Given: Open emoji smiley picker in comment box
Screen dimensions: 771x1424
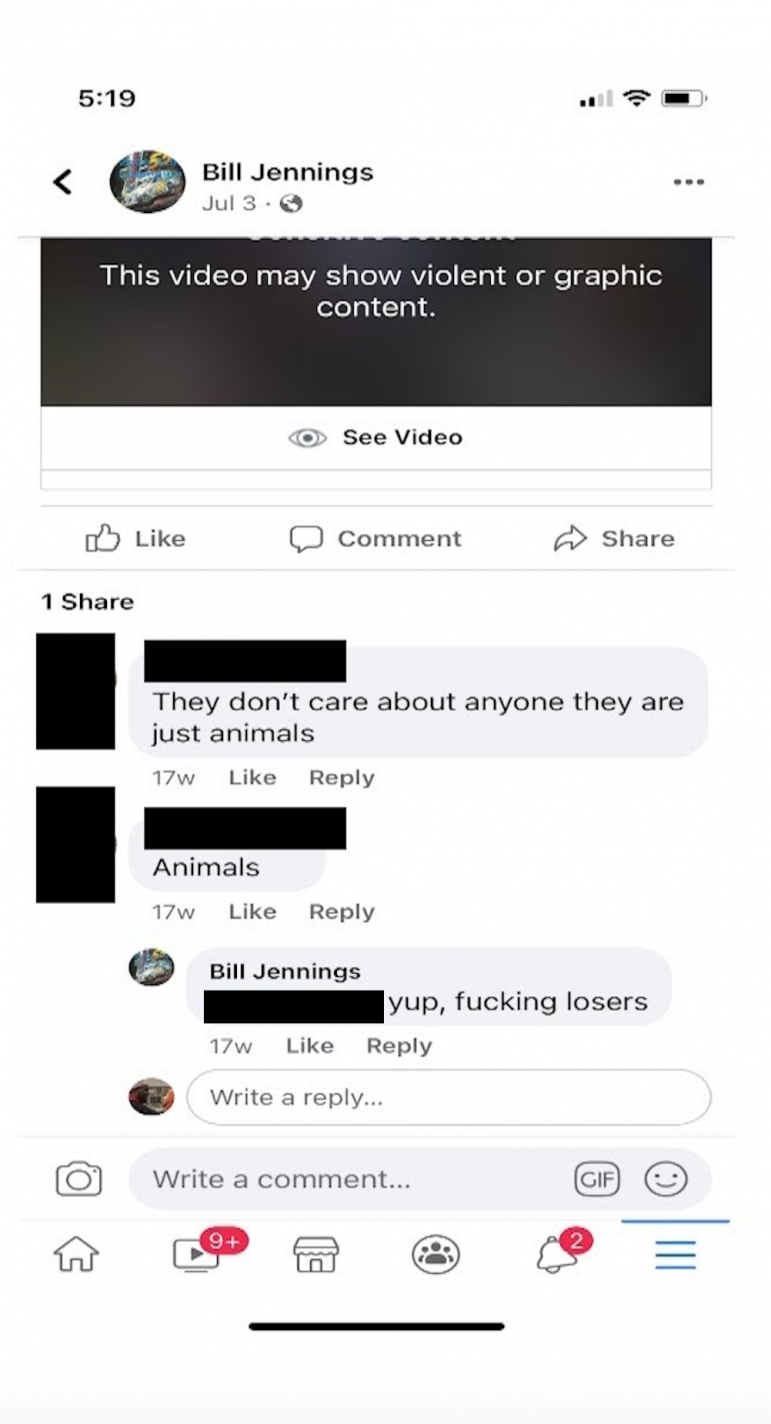Looking at the screenshot, I should coord(666,1179).
